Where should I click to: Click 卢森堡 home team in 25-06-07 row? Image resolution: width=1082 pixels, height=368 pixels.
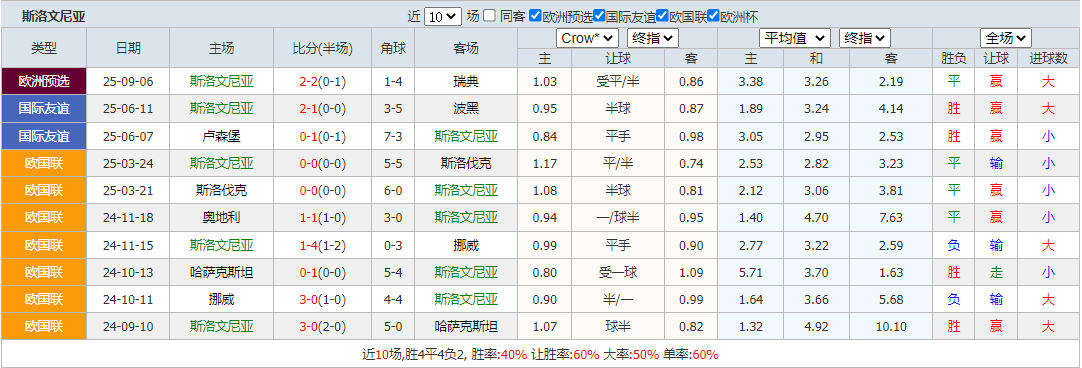[222, 136]
